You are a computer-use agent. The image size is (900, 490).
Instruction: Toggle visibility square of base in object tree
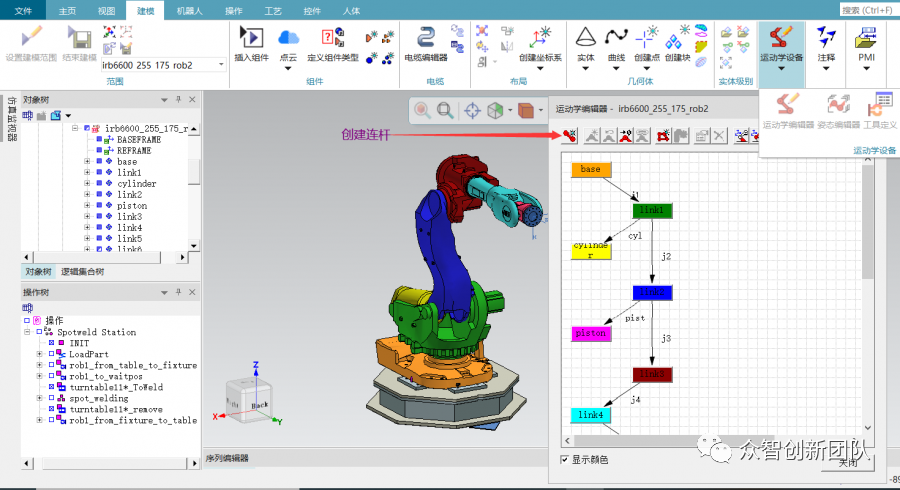99,161
